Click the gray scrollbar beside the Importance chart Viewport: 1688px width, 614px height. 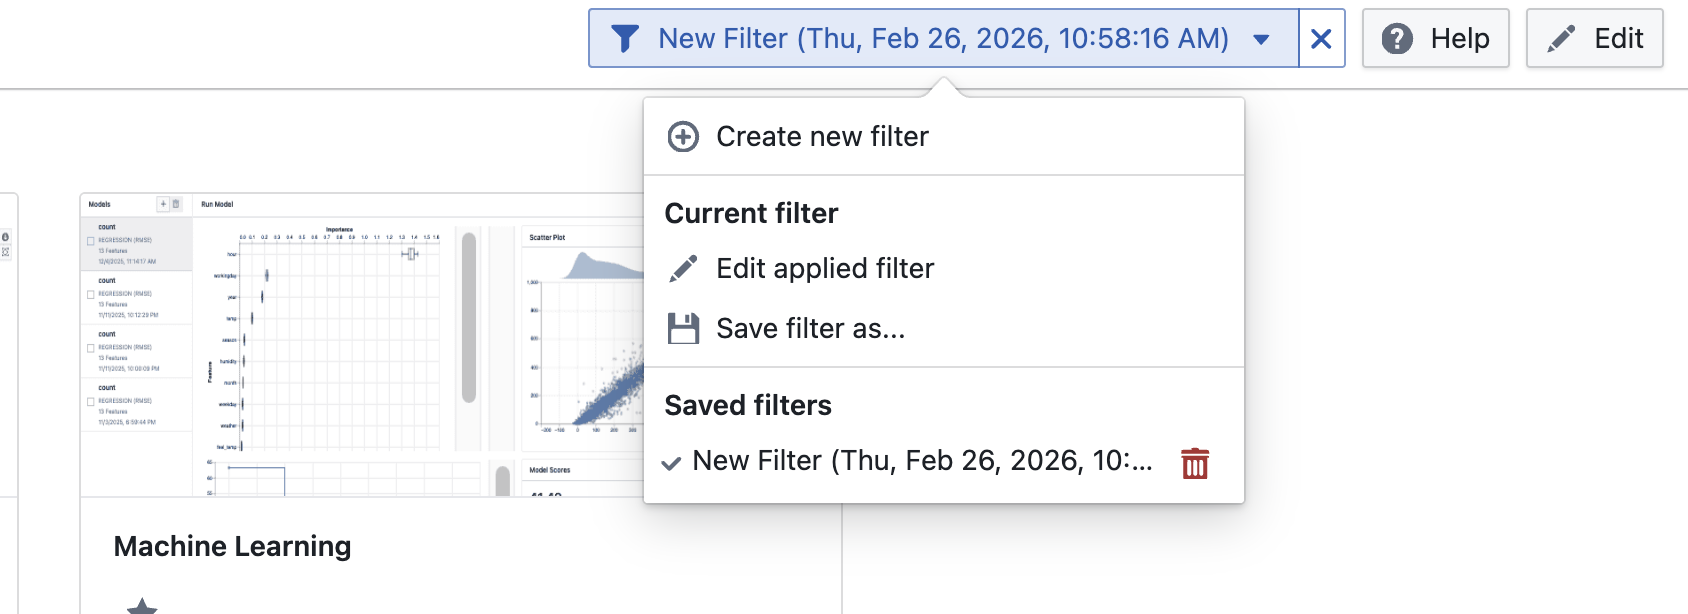469,317
